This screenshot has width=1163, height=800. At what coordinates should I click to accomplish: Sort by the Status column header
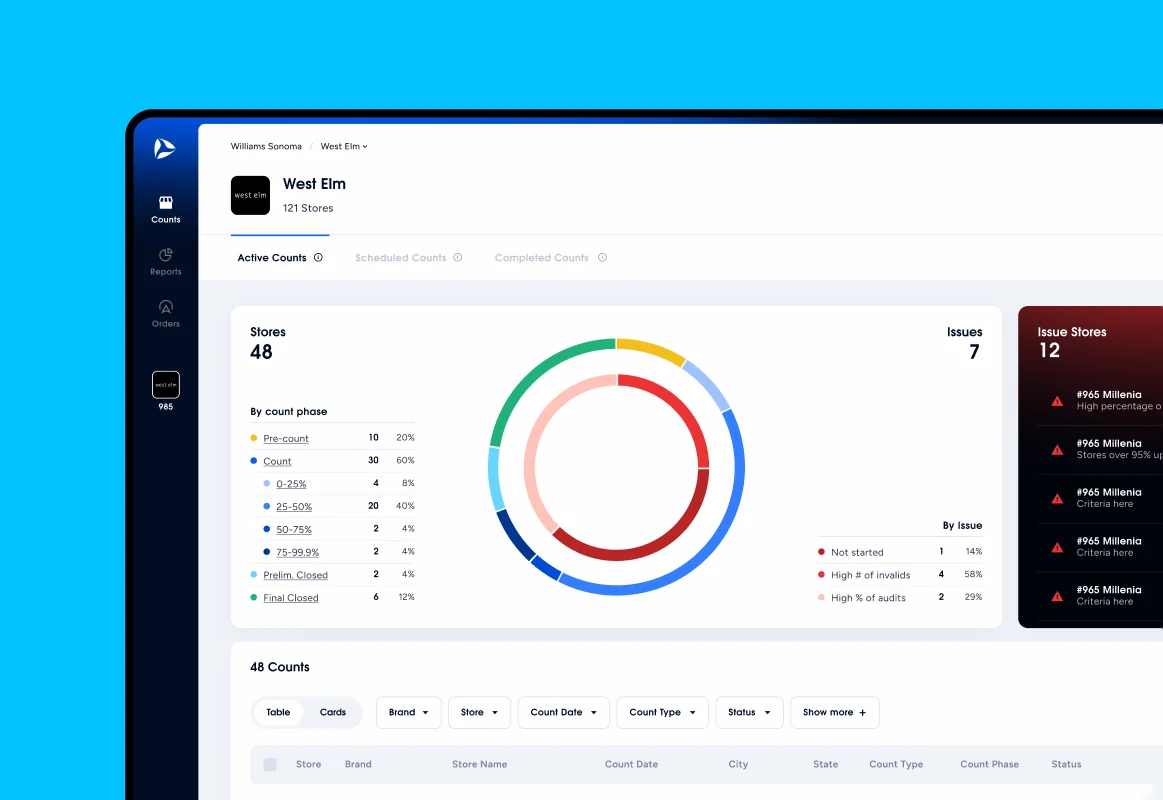(x=1066, y=764)
